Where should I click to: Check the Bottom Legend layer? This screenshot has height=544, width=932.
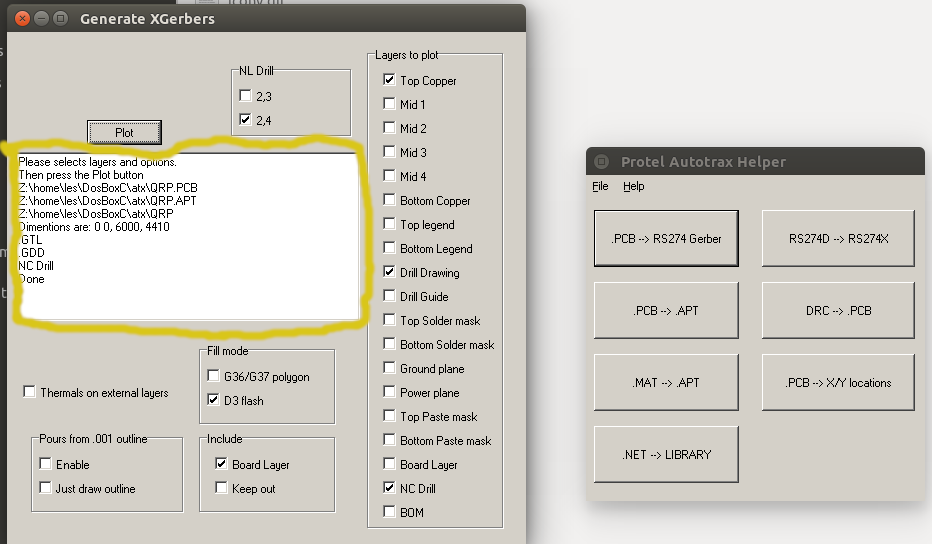pyautogui.click(x=389, y=247)
